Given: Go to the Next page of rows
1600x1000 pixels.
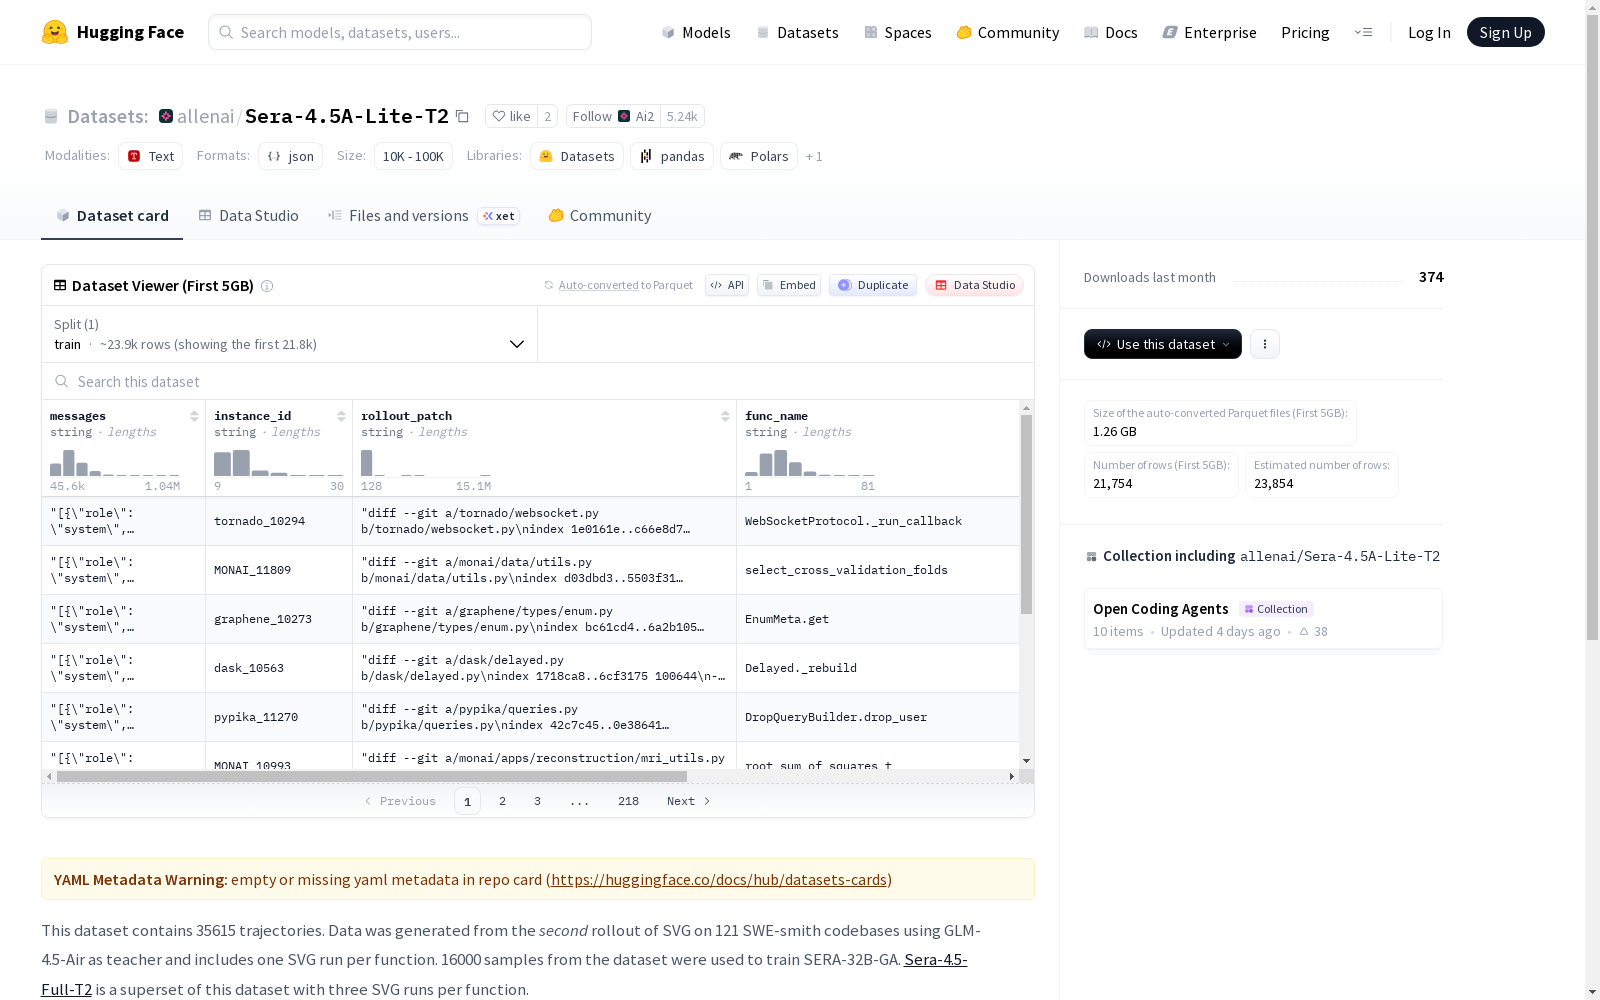Looking at the screenshot, I should tap(689, 801).
